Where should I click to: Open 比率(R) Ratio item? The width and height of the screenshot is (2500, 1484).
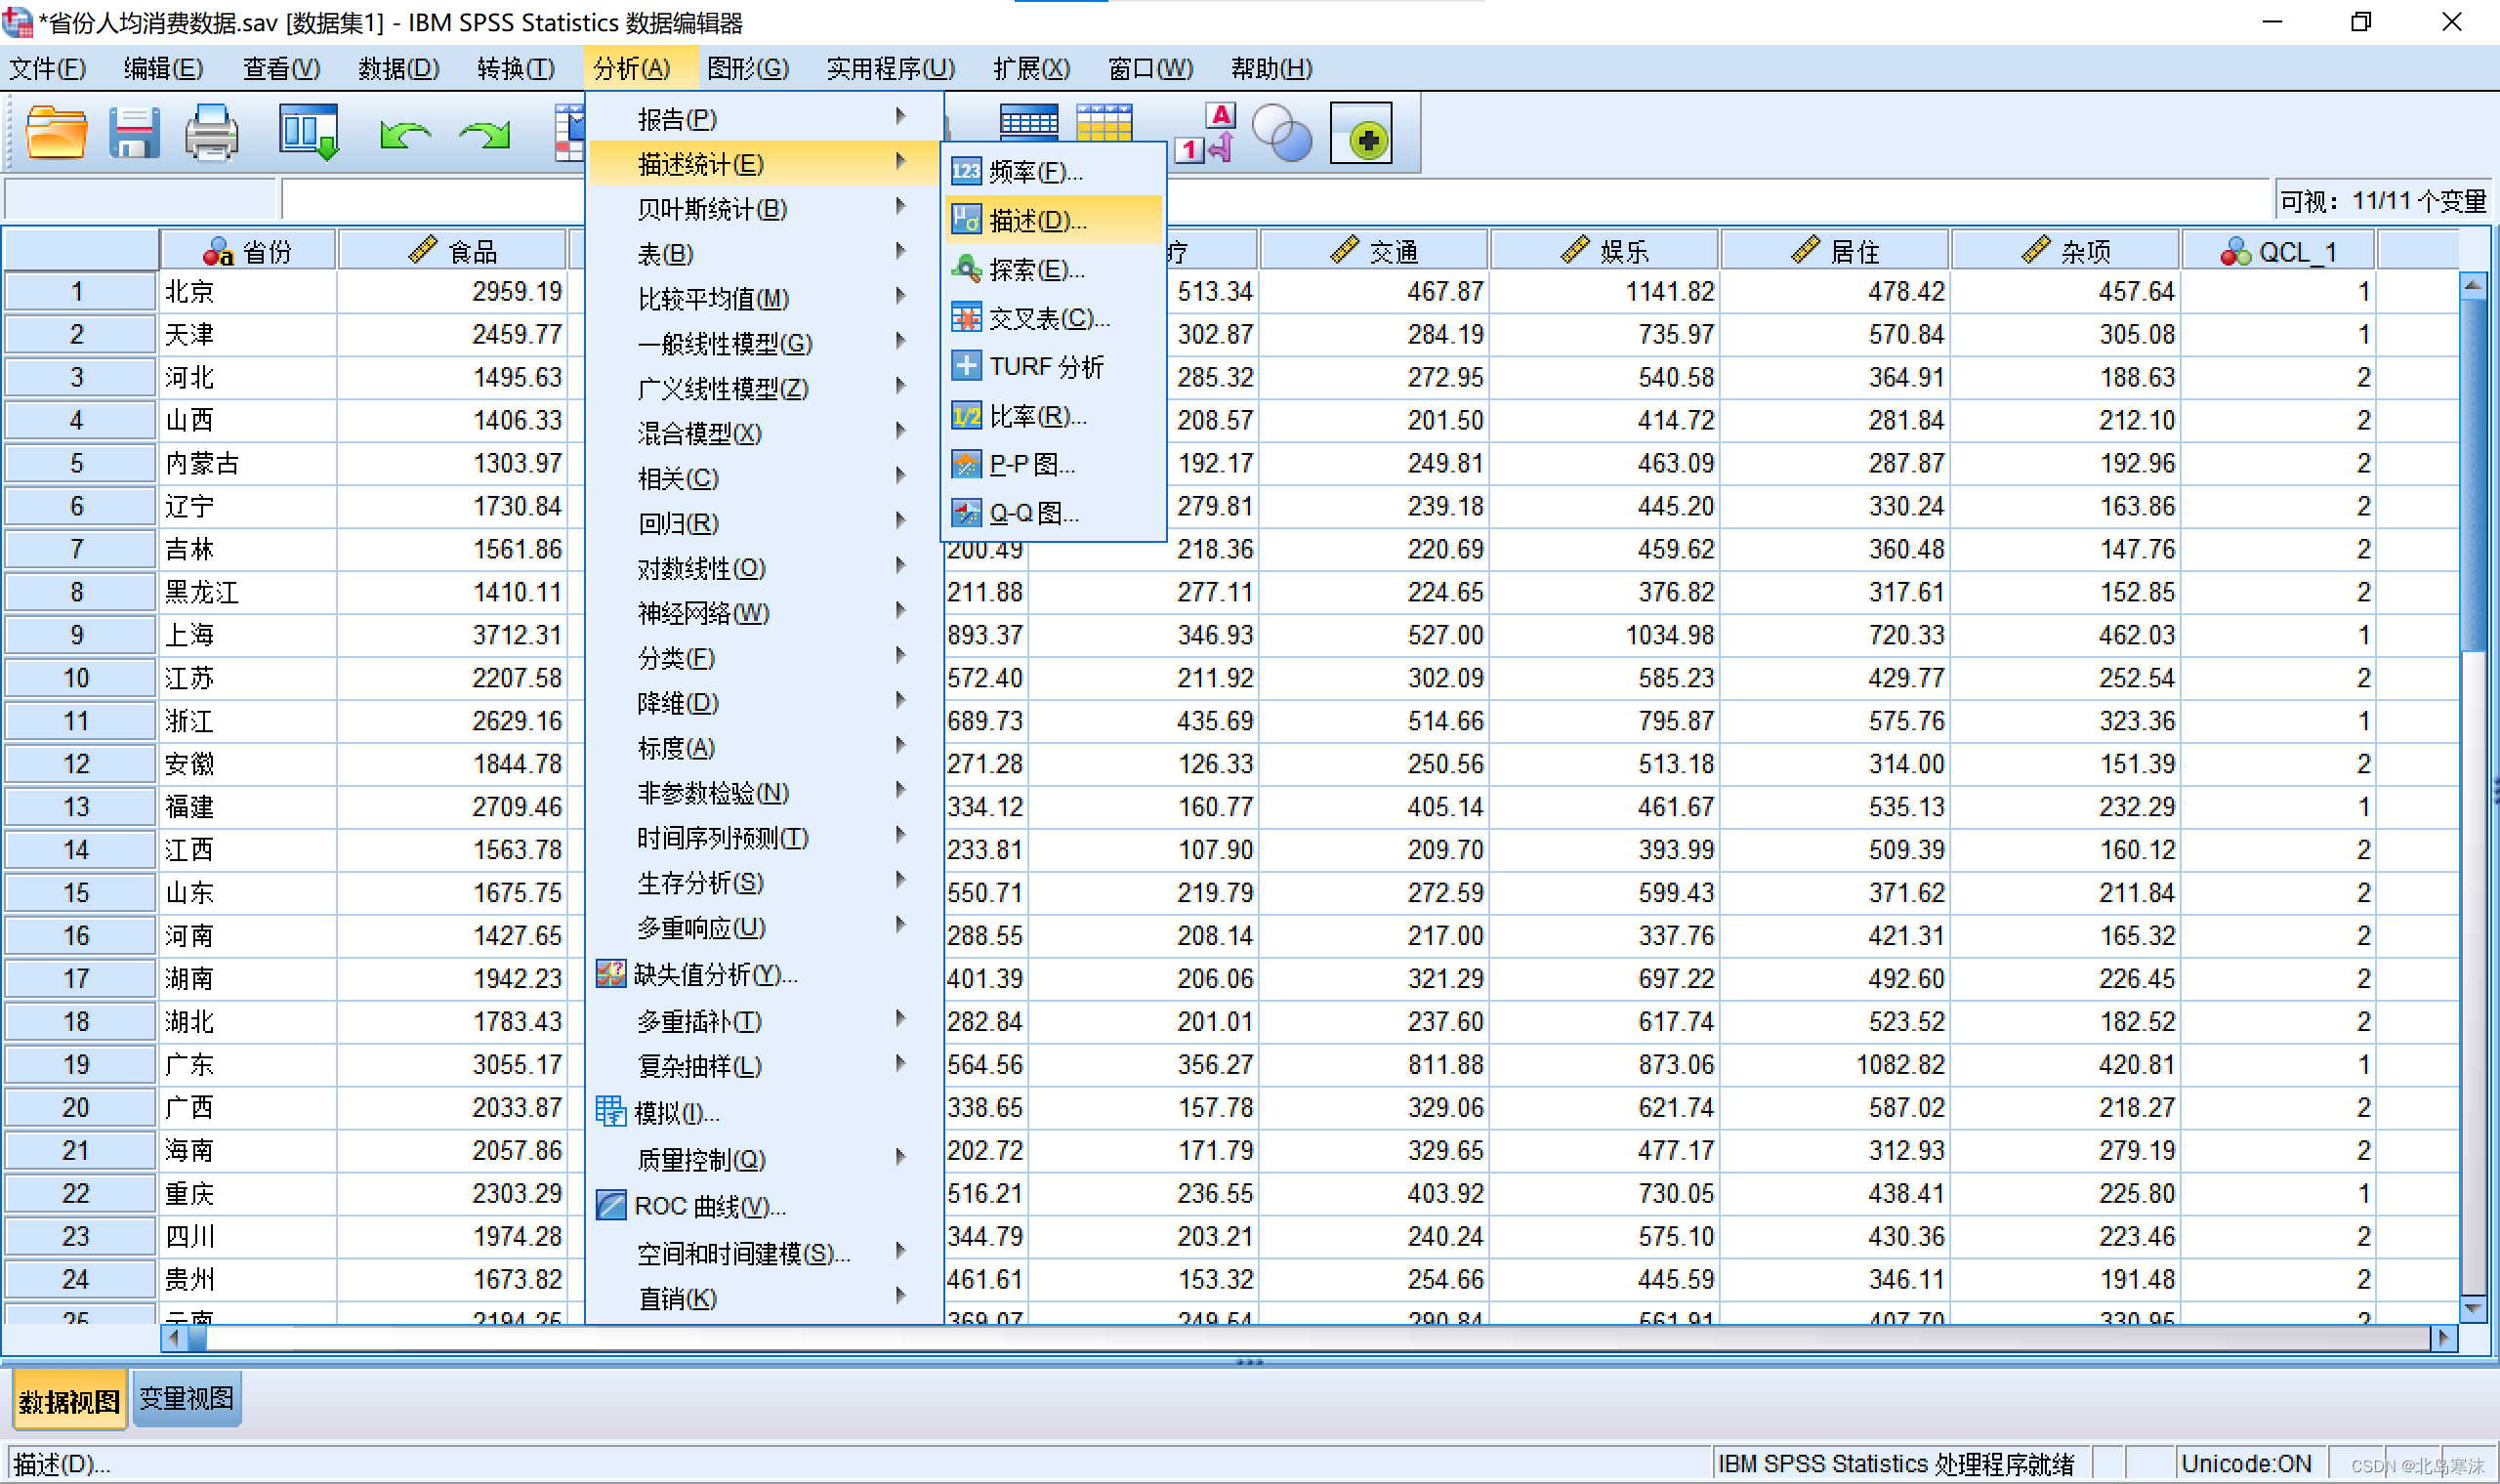tap(1054, 416)
